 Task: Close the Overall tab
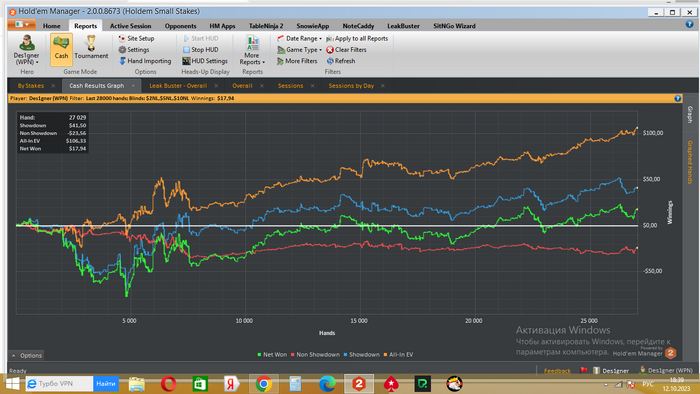pyautogui.click(x=262, y=86)
